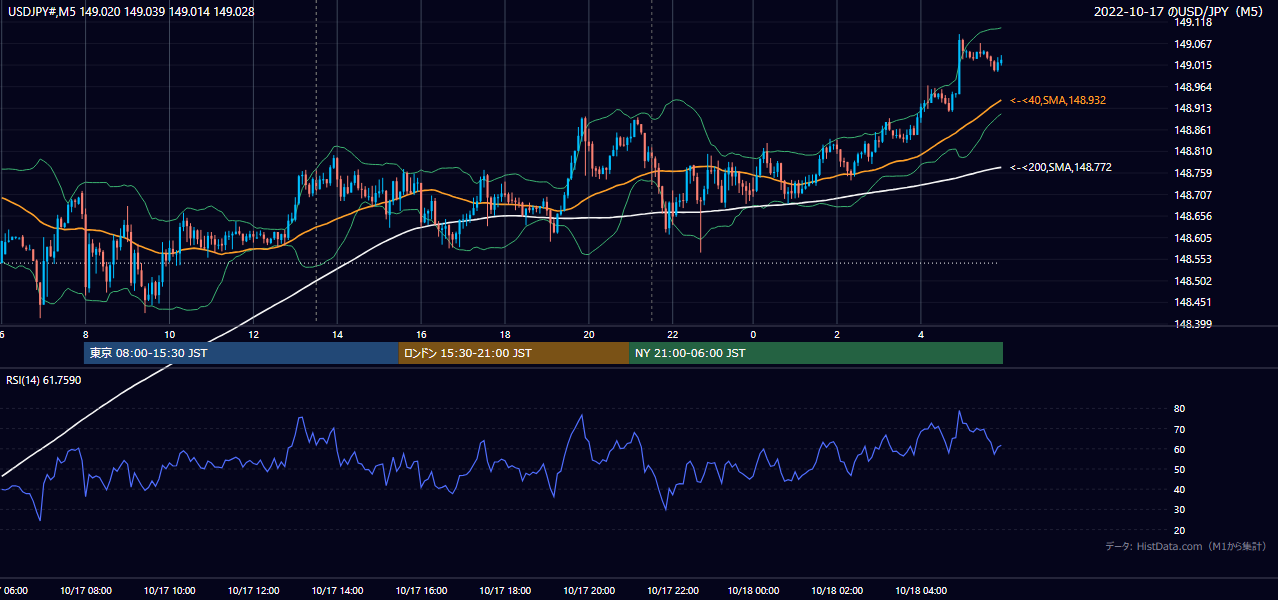Click the 10/18 04:00 date label
Screen dimensions: 1278x600
coord(921,591)
